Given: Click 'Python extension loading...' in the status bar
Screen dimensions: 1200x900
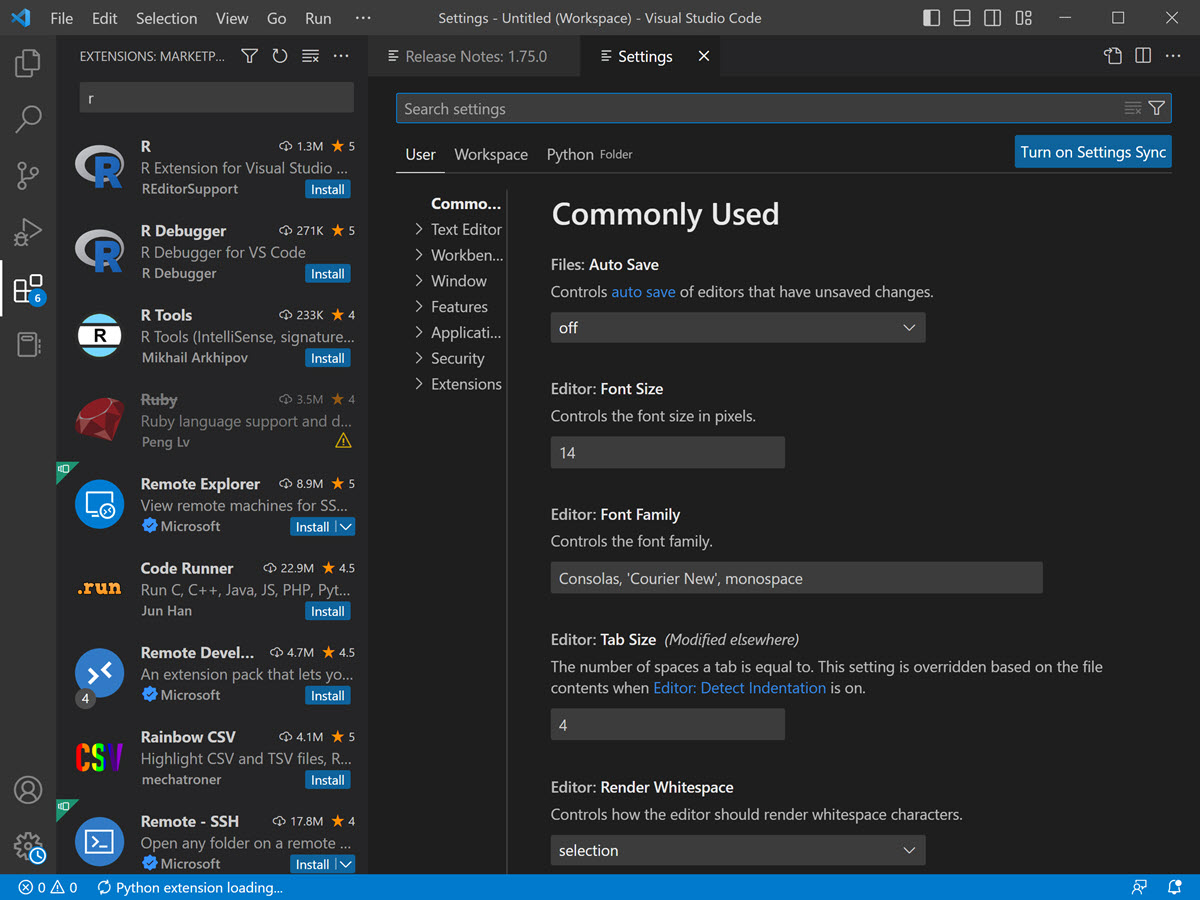Looking at the screenshot, I should coord(190,888).
